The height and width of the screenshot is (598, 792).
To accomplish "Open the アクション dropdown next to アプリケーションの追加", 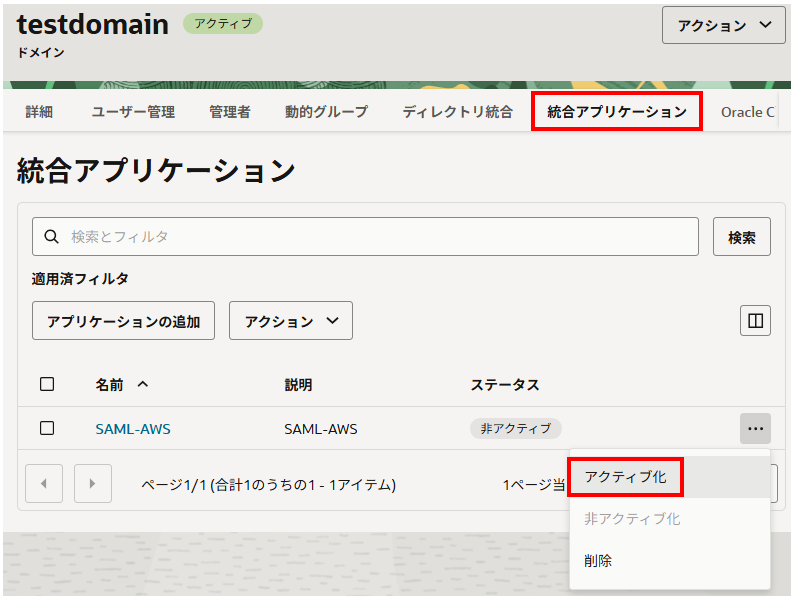I will (291, 321).
